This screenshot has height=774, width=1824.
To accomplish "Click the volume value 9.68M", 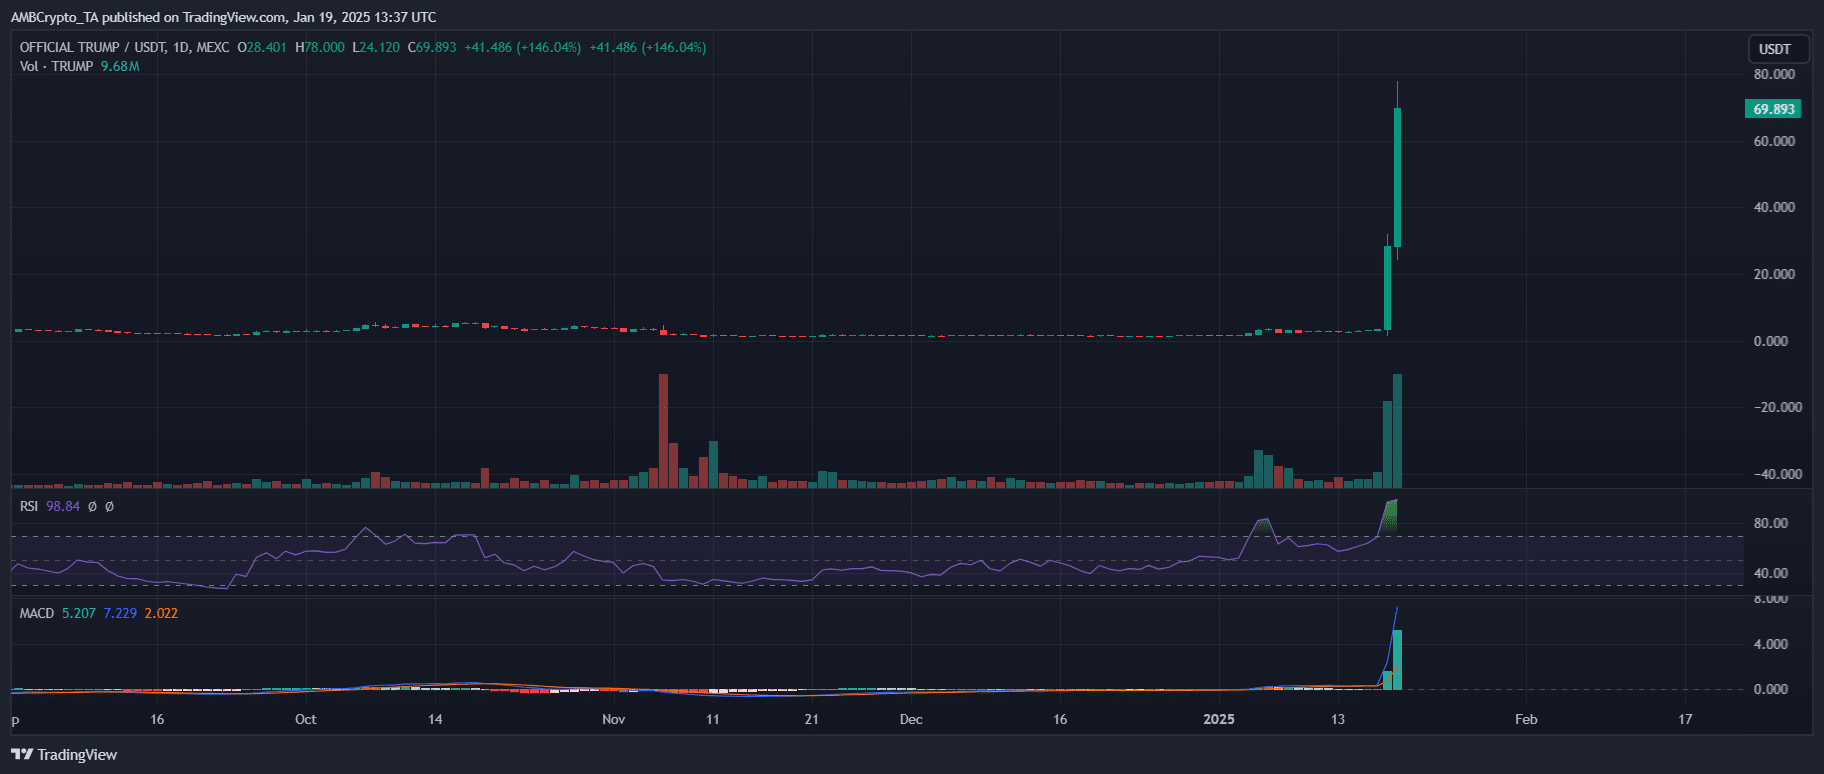I will tap(120, 66).
